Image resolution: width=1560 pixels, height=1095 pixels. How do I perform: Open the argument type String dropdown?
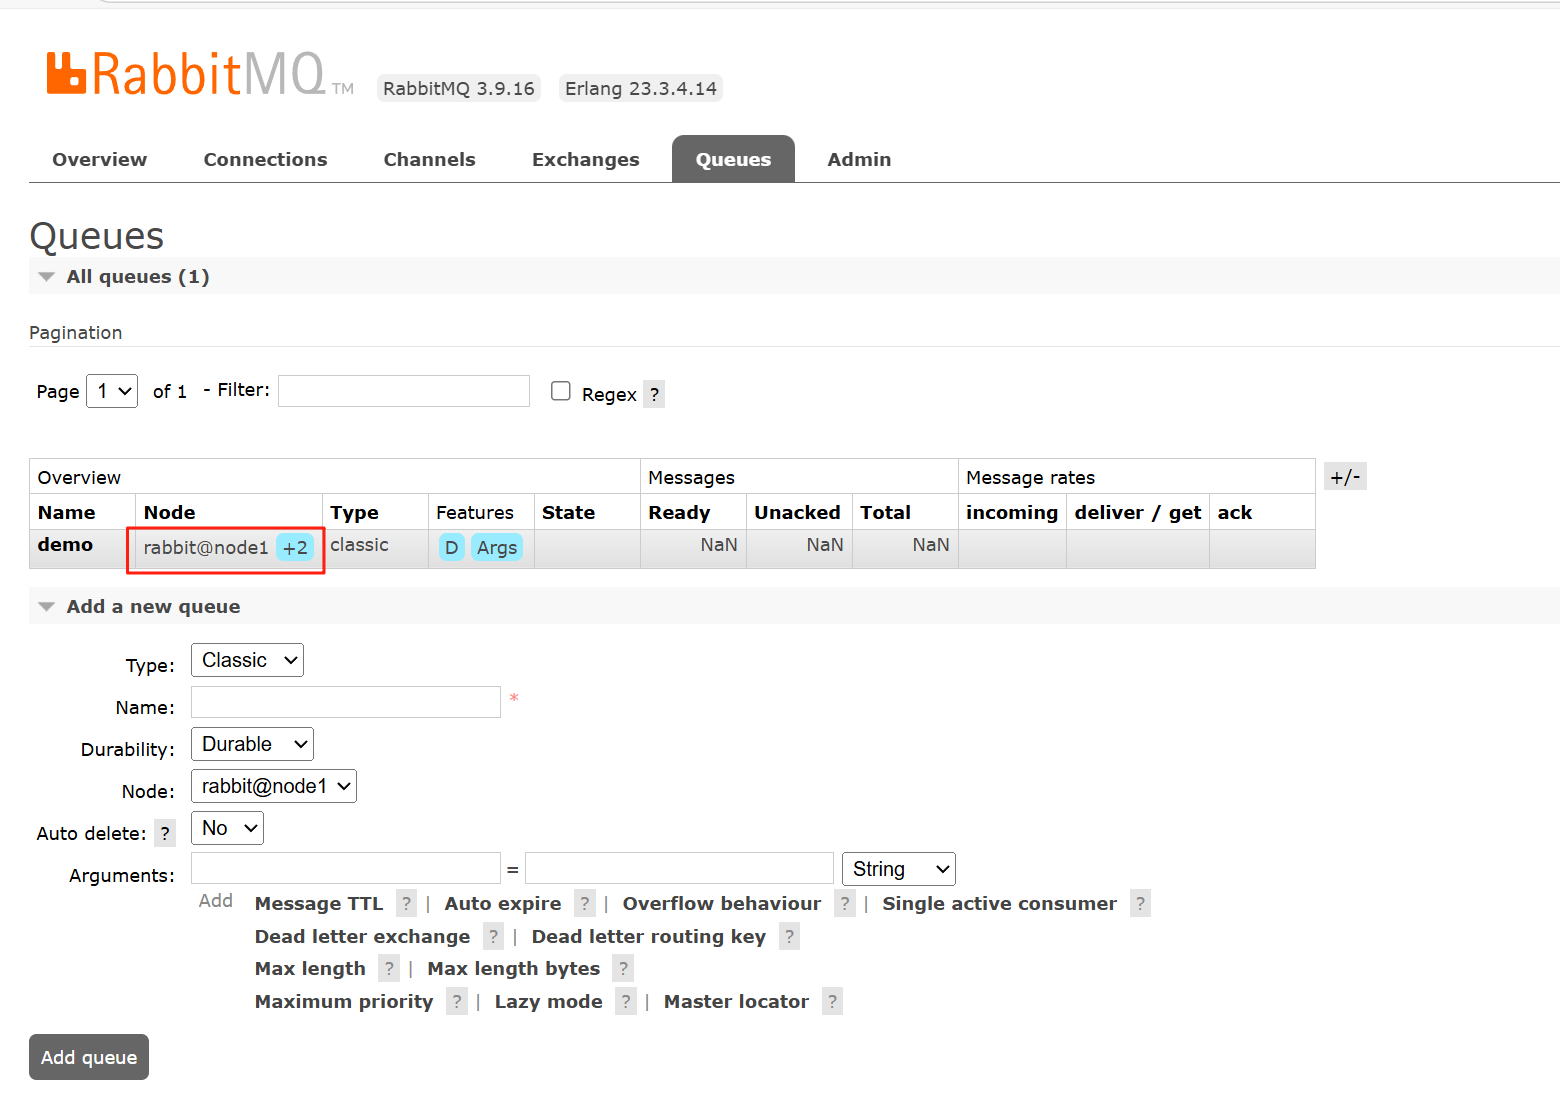(899, 869)
